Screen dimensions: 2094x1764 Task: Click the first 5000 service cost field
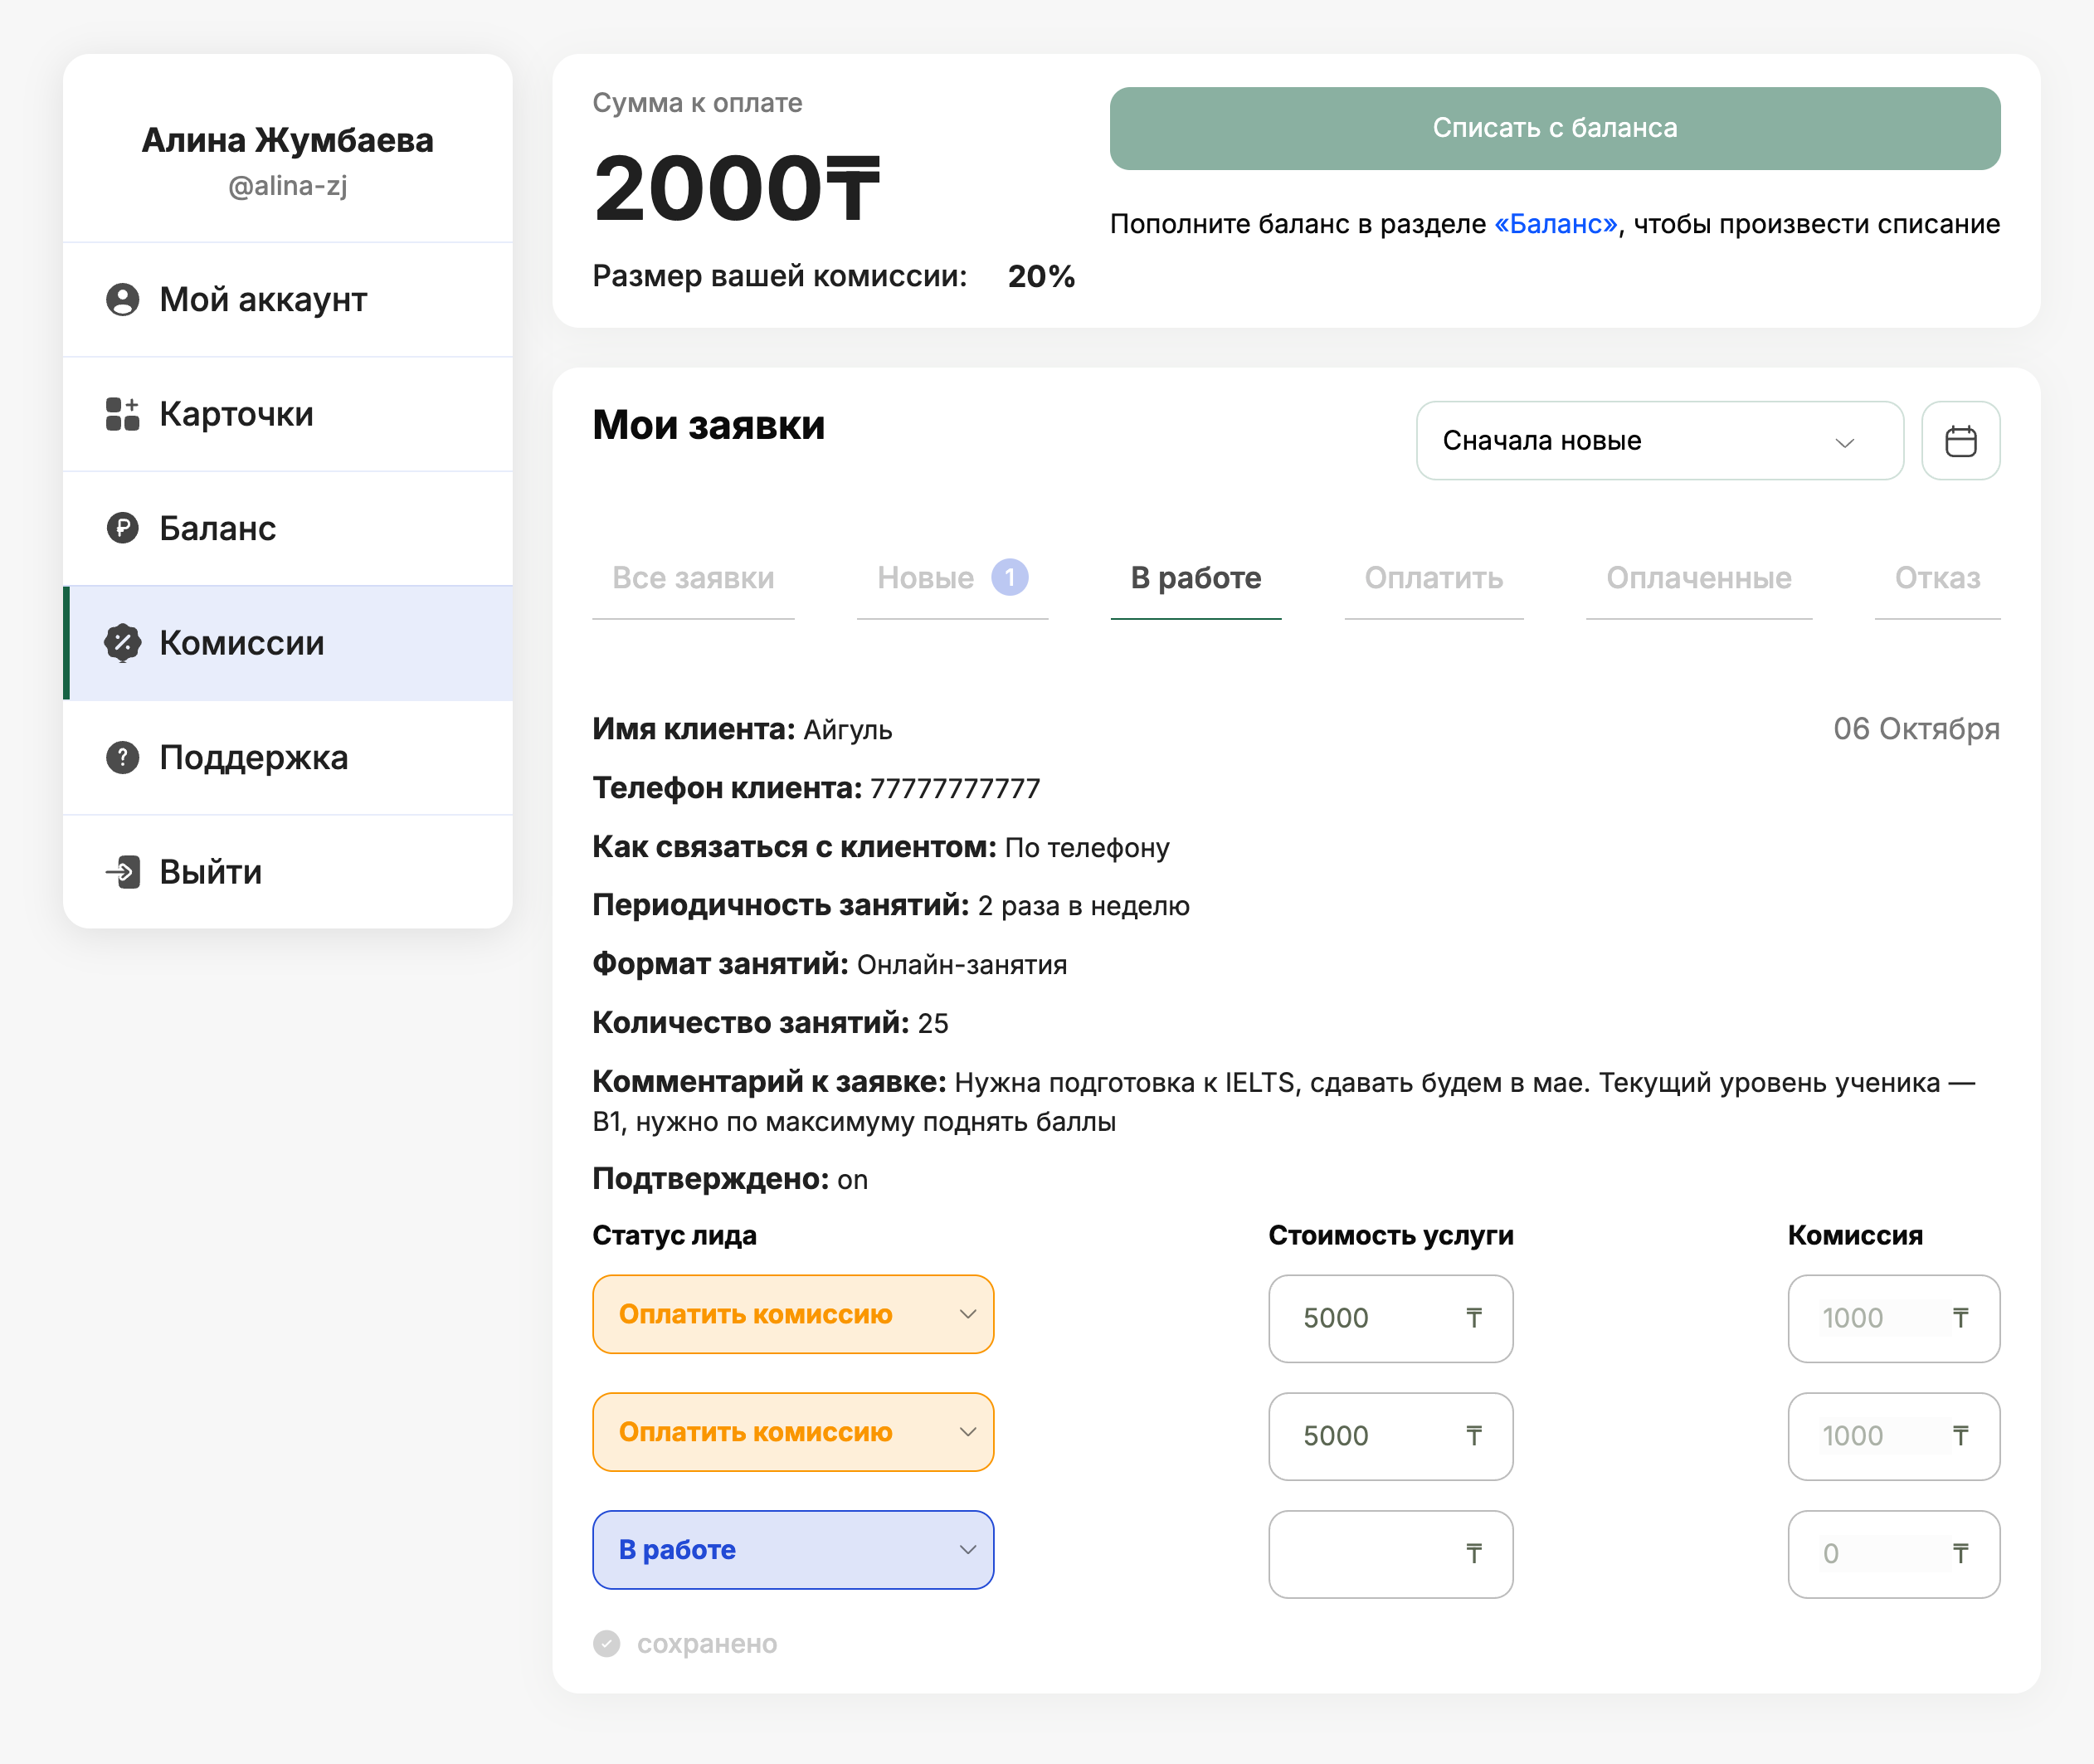[1370, 1318]
